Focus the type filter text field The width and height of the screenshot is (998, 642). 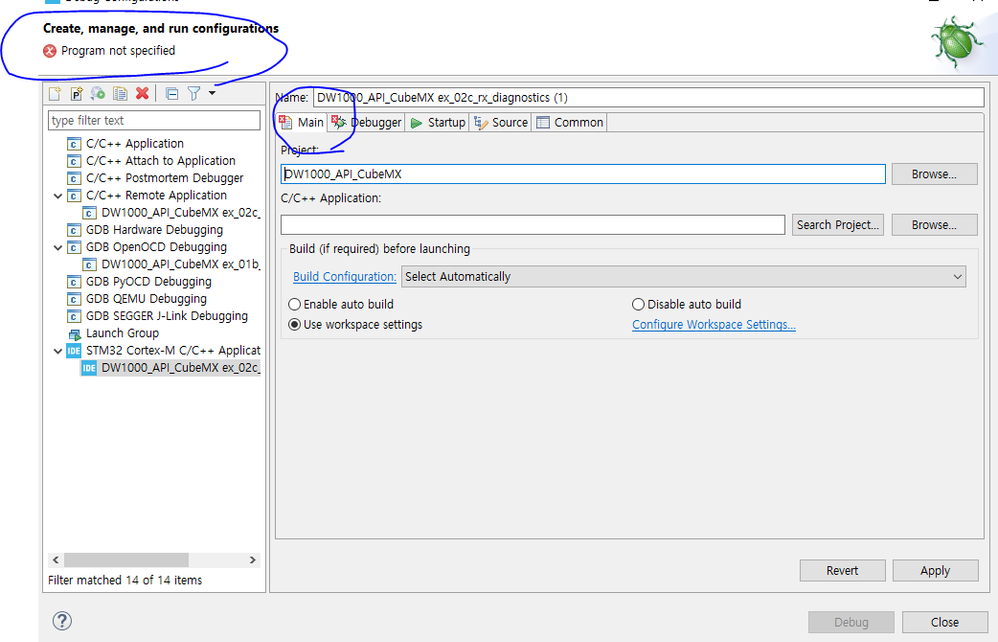154,120
